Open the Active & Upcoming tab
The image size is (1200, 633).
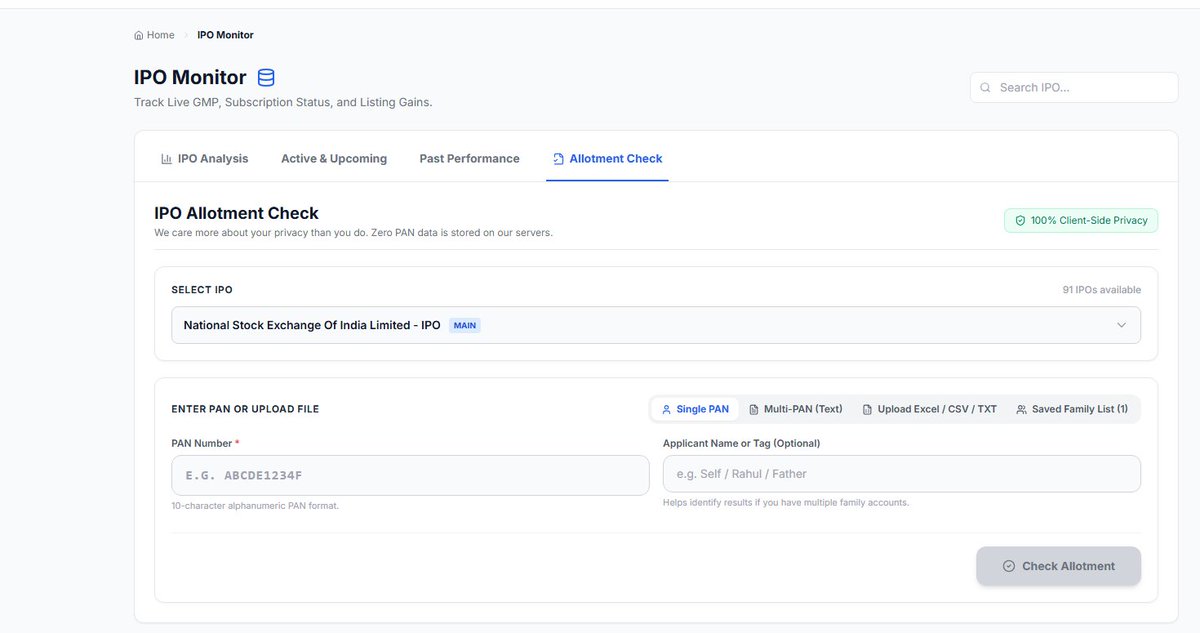coord(334,159)
